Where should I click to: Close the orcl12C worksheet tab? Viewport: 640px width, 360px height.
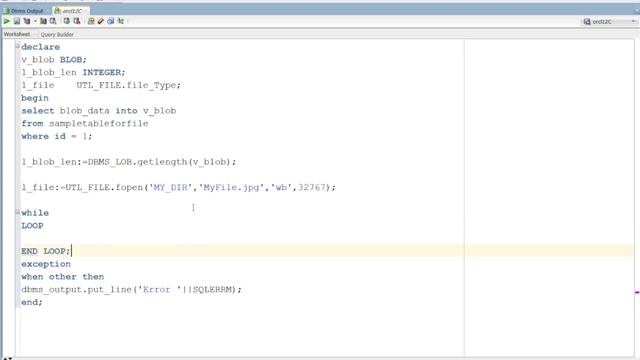(x=86, y=11)
